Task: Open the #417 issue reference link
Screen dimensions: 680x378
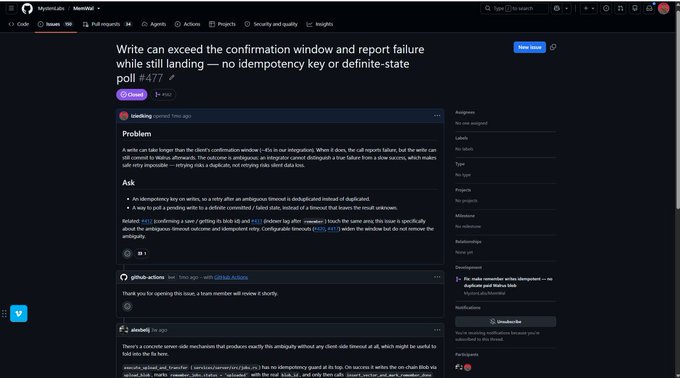Action: click(333, 229)
